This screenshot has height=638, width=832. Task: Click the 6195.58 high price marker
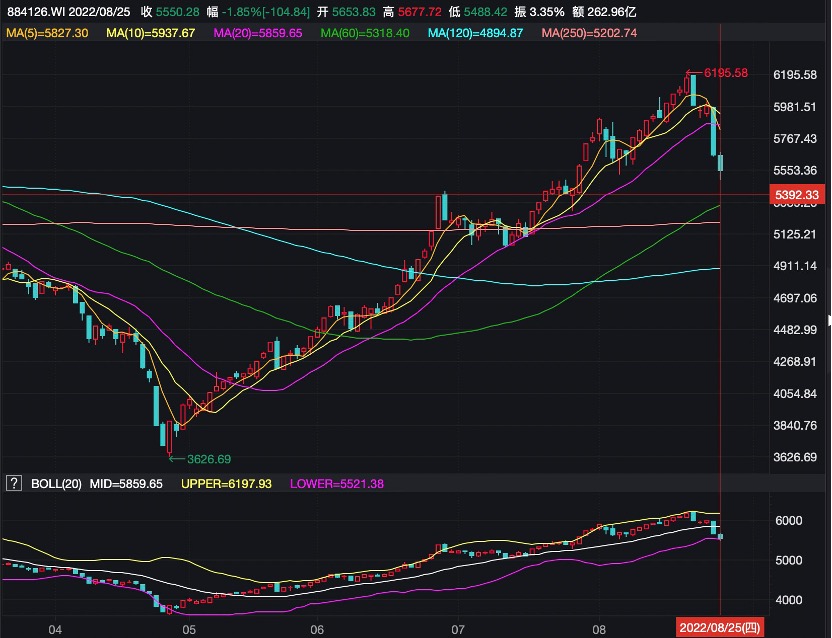point(725,73)
